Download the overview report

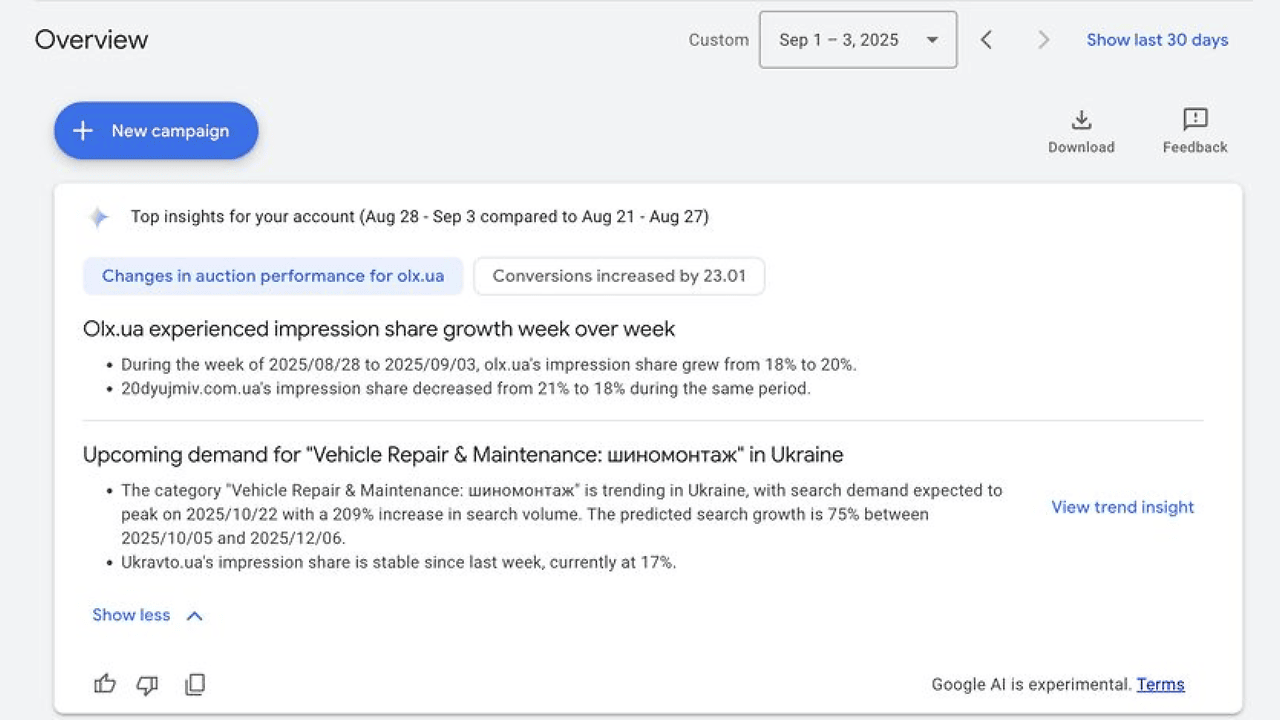click(1081, 131)
